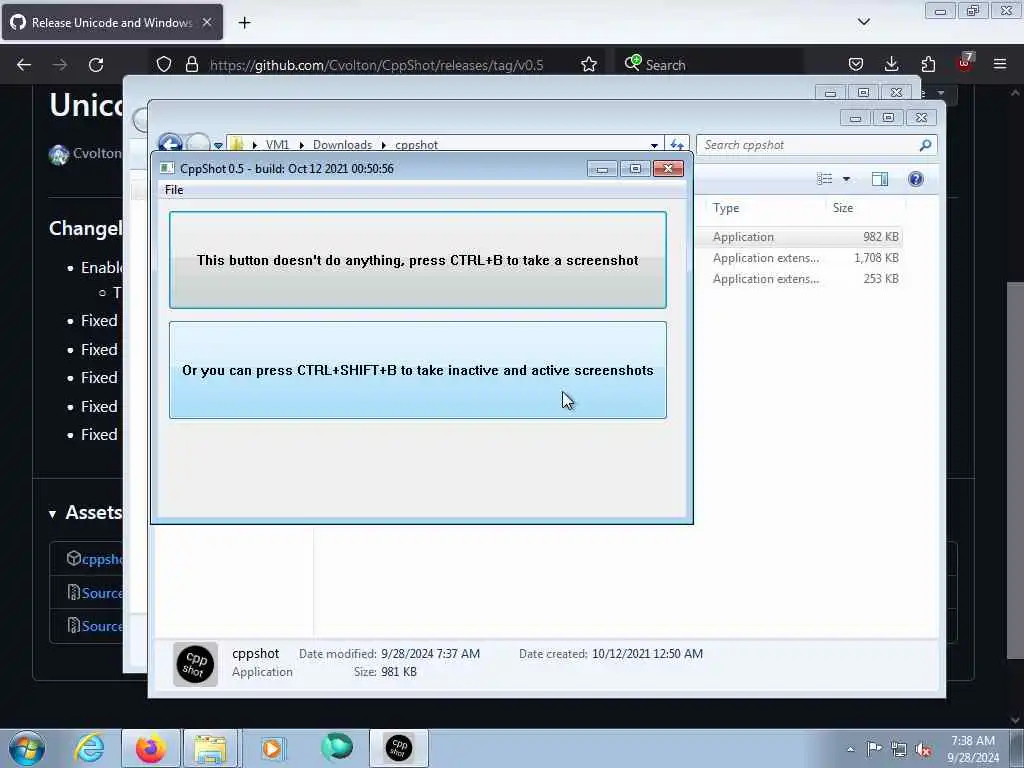
Task: Show site security padlock info
Action: point(191,64)
